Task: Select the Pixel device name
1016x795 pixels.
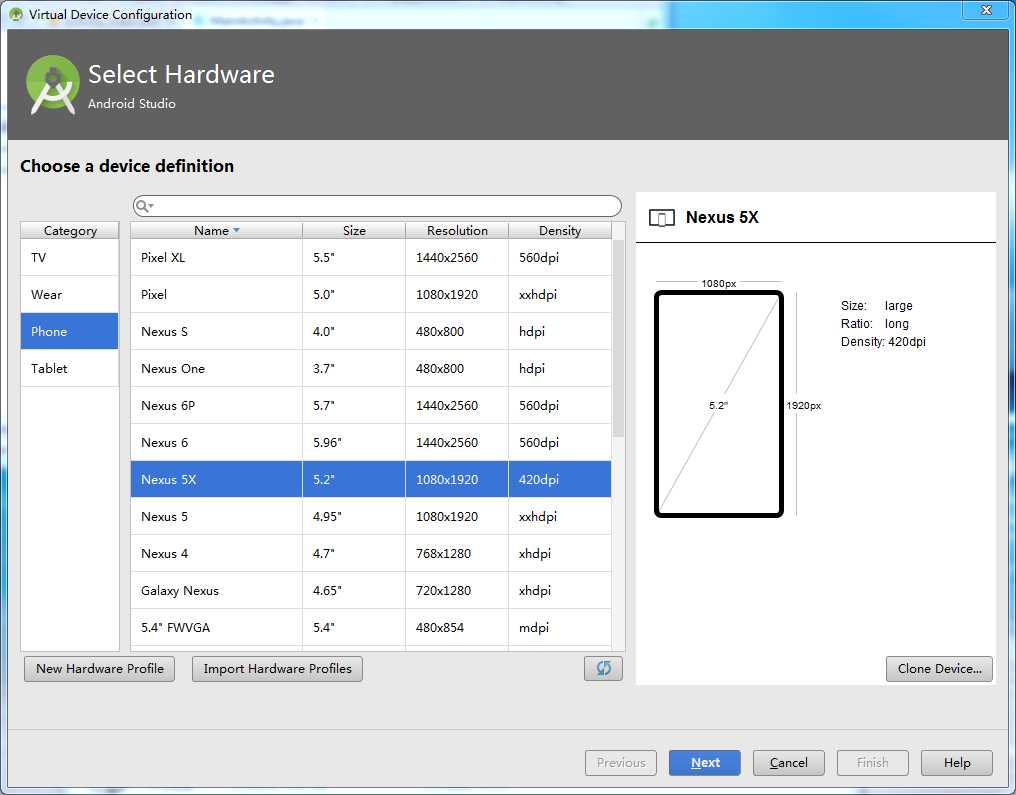Action: point(154,294)
